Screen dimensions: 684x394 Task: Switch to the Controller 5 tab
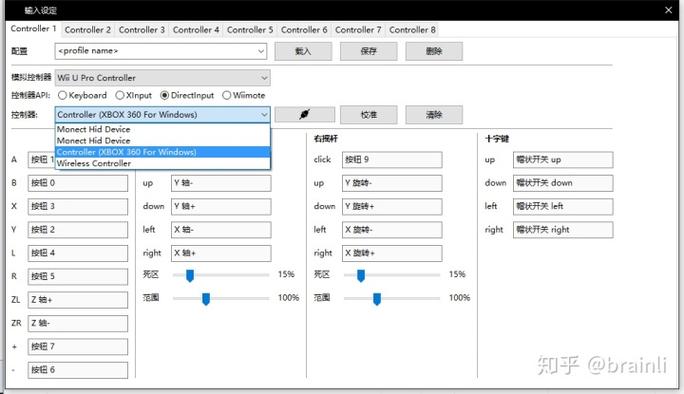tap(250, 30)
